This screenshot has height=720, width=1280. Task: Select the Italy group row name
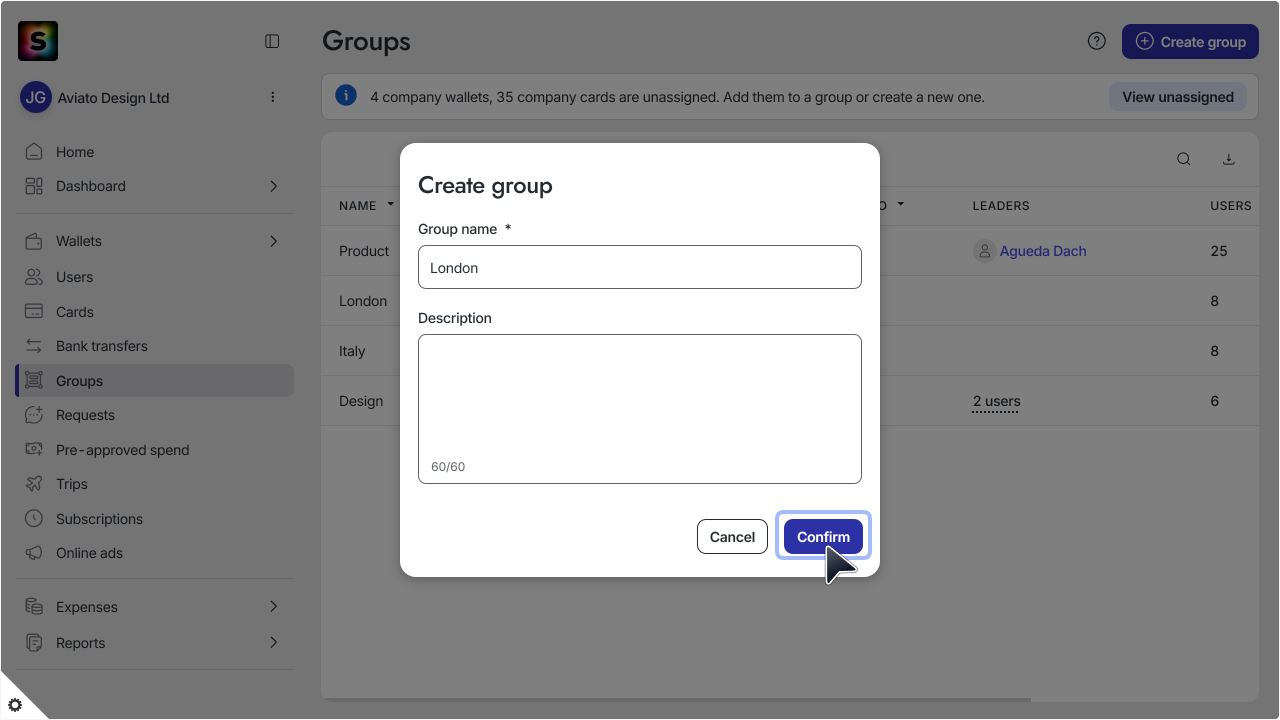coord(352,351)
